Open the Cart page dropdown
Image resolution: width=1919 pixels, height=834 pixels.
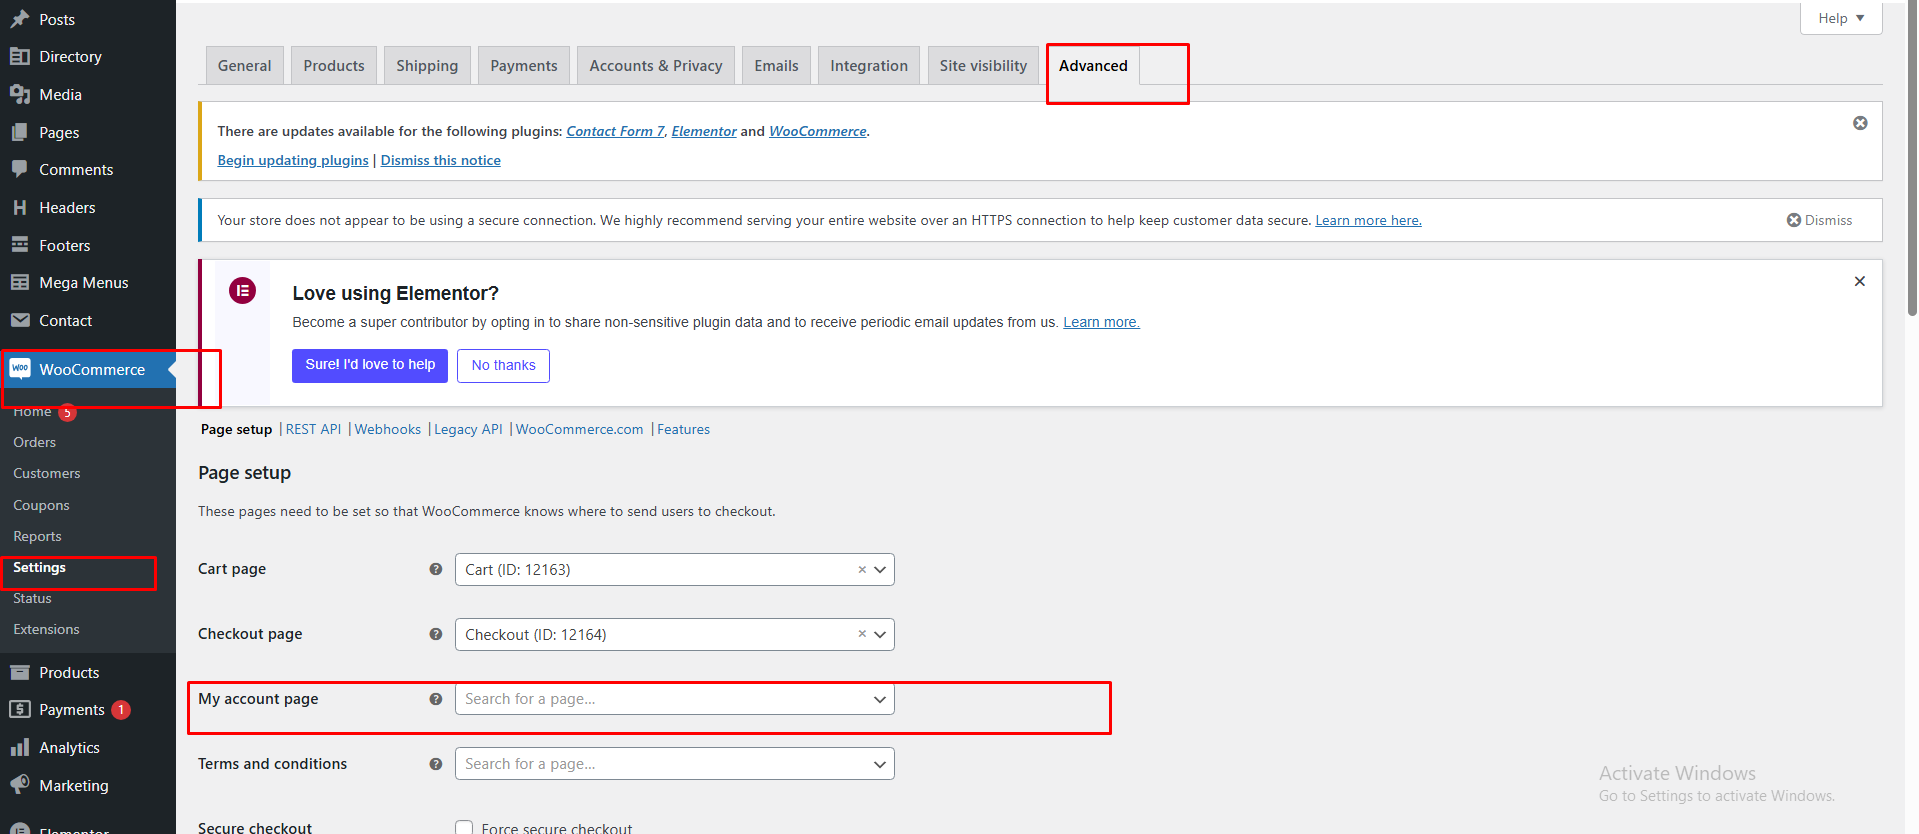click(674, 569)
